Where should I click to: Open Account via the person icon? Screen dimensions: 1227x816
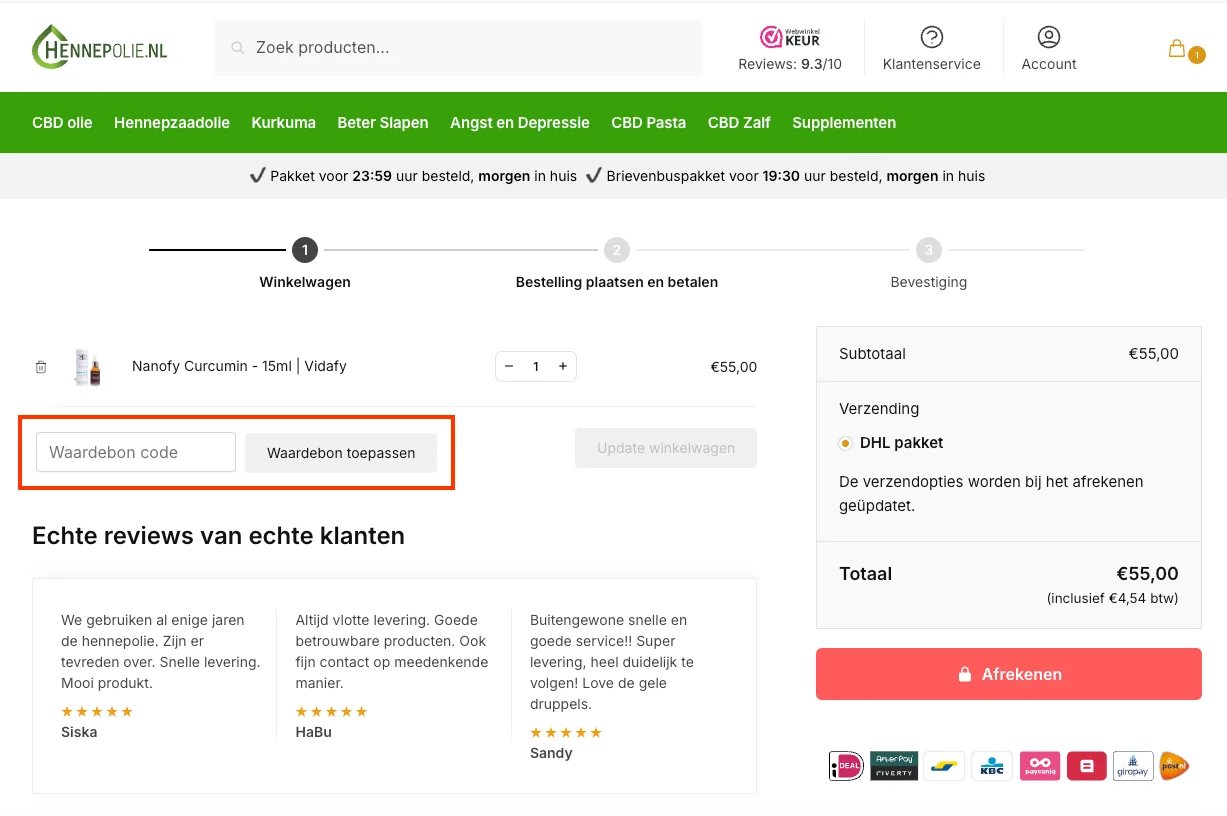[1048, 36]
